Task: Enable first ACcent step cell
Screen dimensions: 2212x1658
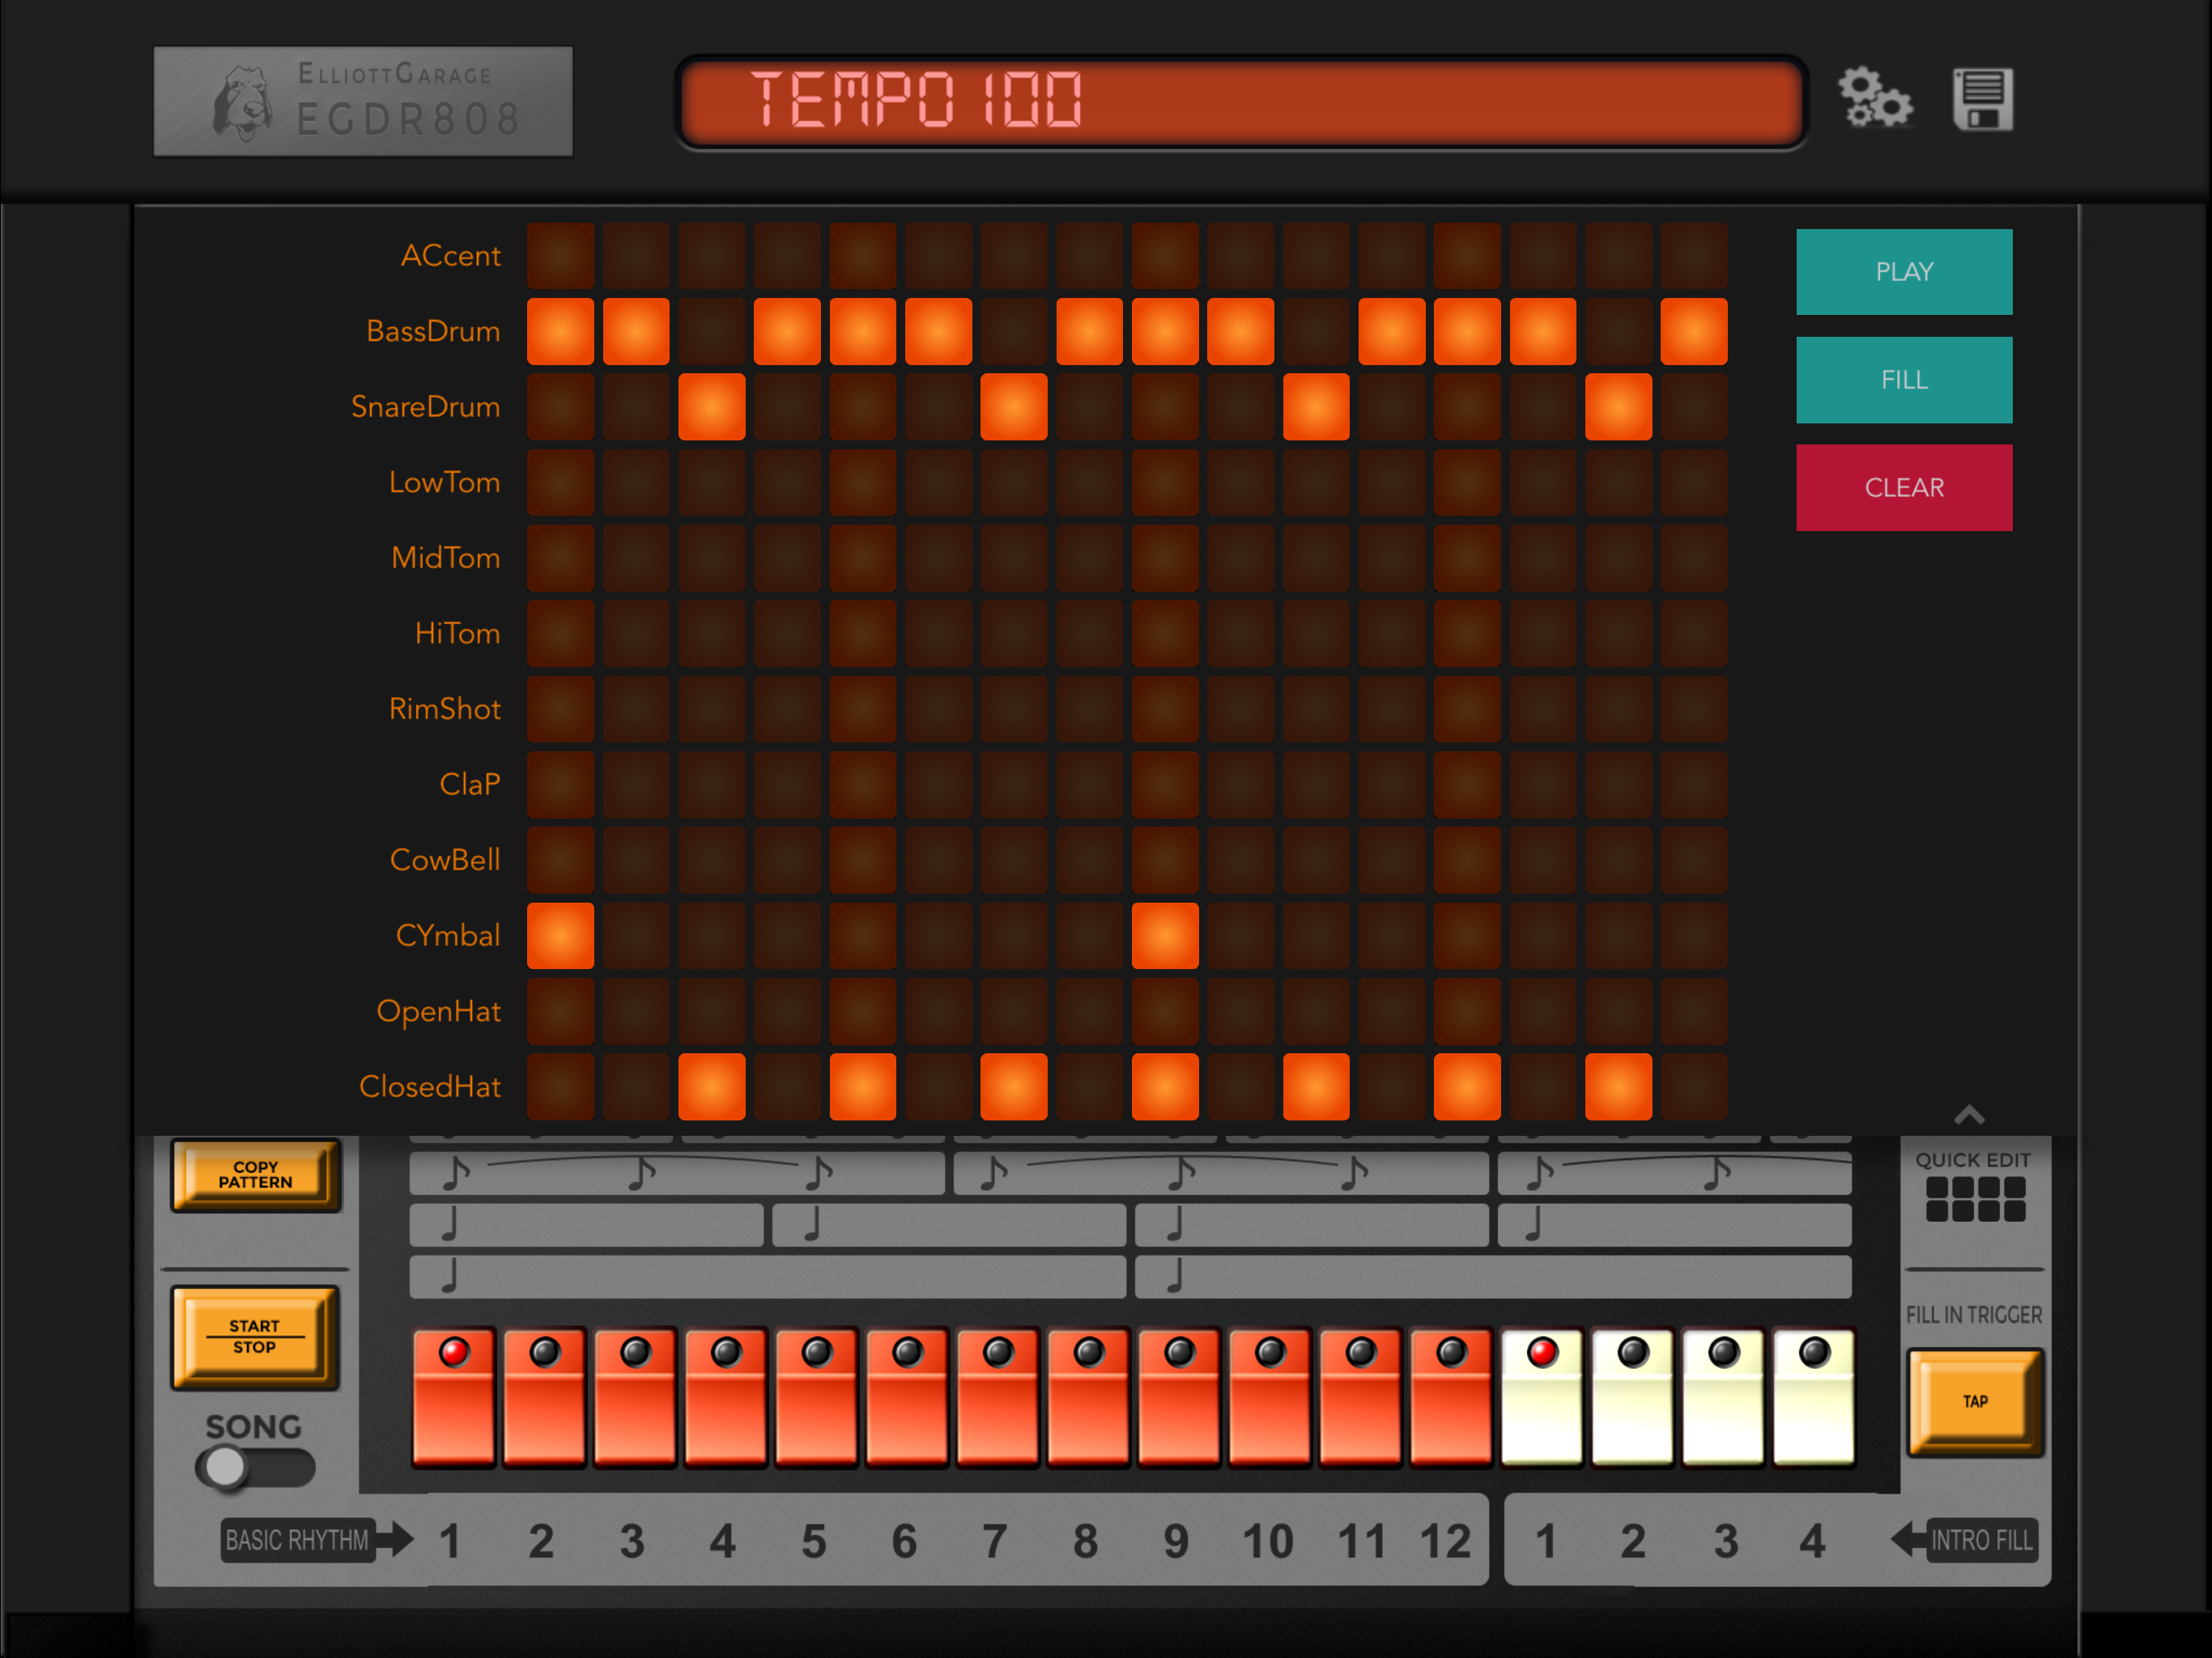Action: (560, 256)
